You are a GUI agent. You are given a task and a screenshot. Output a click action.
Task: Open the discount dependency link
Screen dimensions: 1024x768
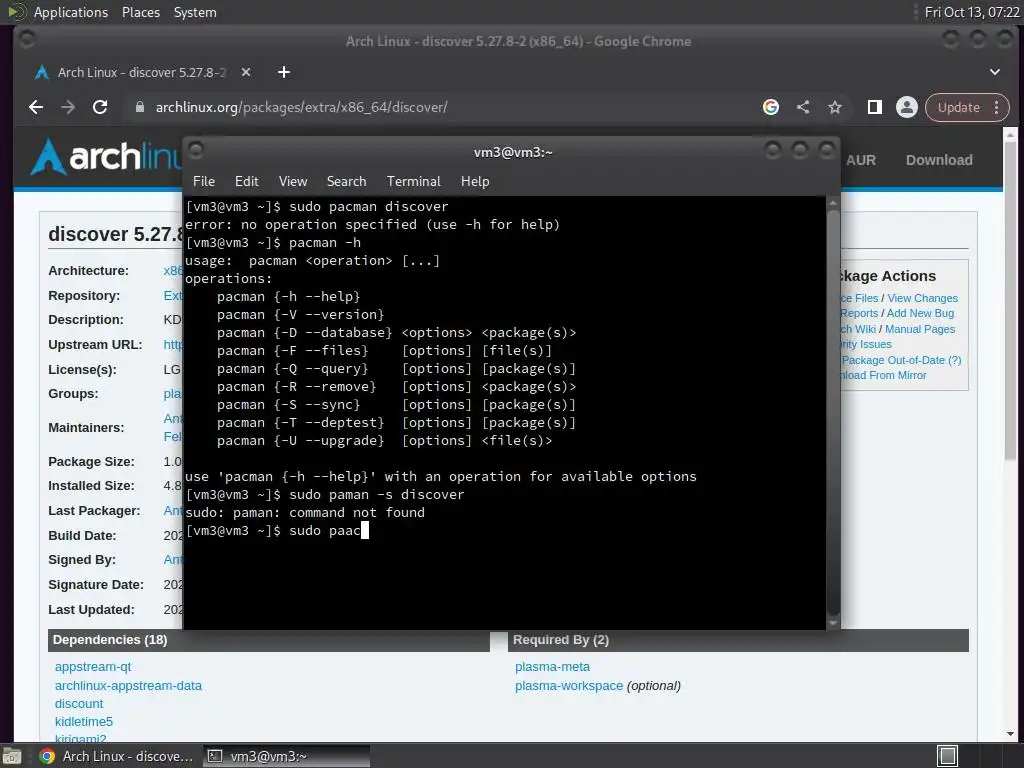[x=79, y=703]
